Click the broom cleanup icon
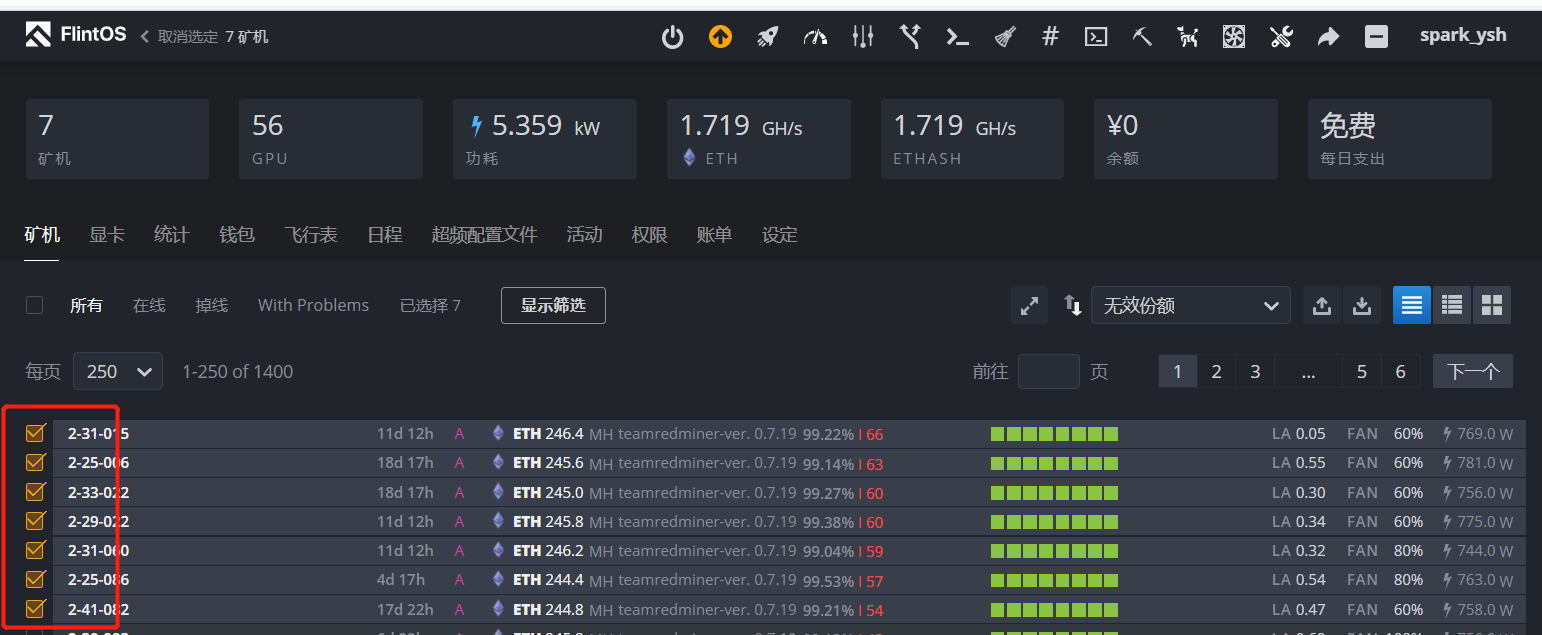 [1004, 36]
